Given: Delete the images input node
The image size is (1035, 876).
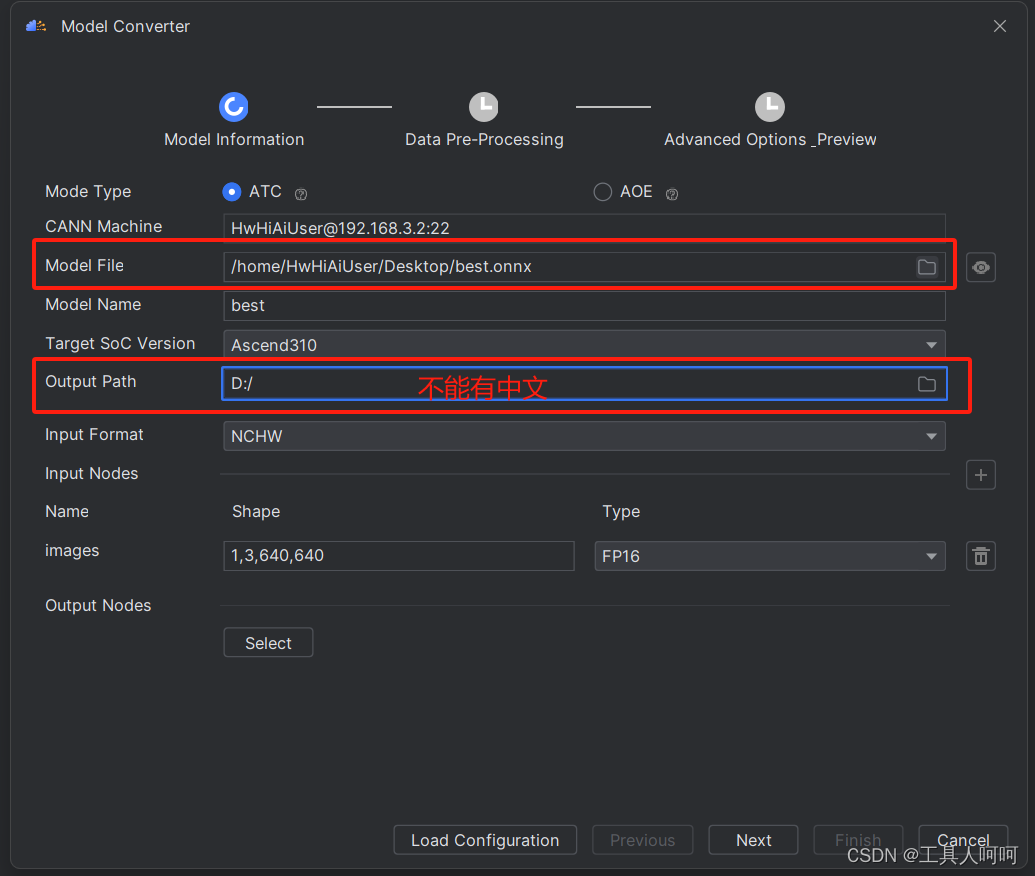Looking at the screenshot, I should pyautogui.click(x=981, y=556).
